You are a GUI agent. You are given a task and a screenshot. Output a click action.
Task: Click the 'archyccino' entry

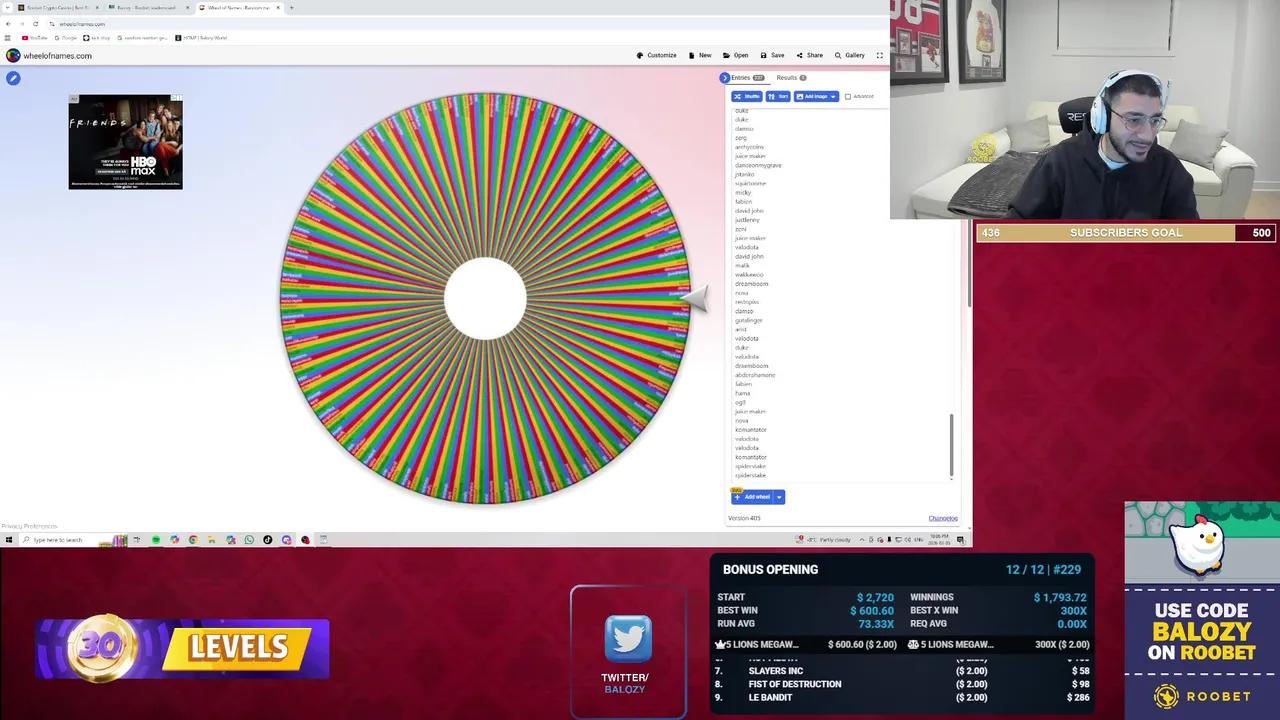point(750,147)
